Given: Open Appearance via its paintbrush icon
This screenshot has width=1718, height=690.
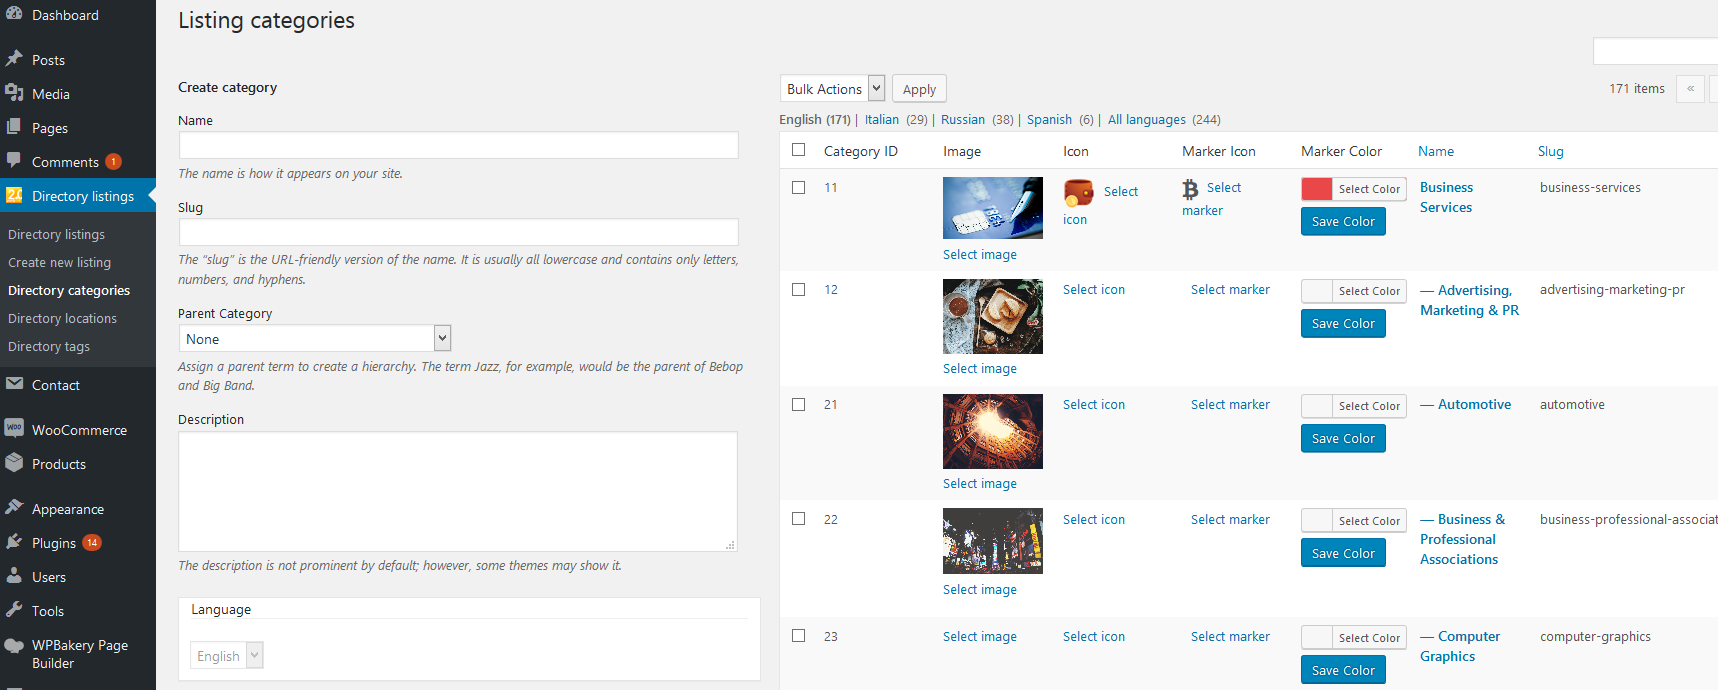Looking at the screenshot, I should pos(14,508).
